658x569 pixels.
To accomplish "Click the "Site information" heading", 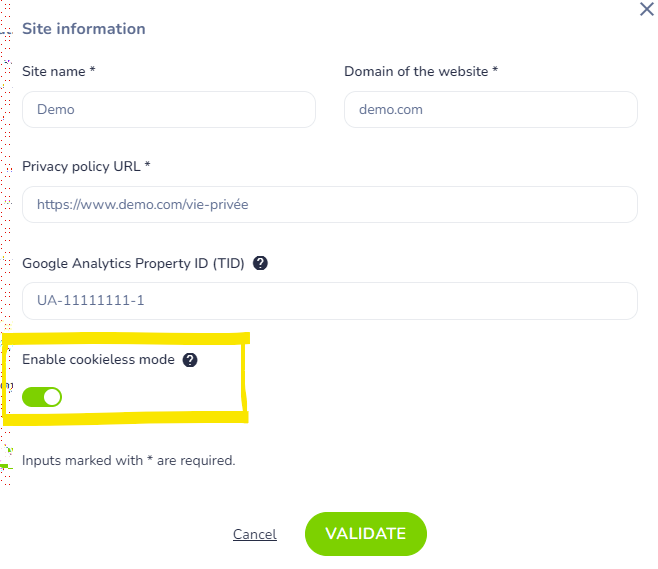I will coord(84,29).
